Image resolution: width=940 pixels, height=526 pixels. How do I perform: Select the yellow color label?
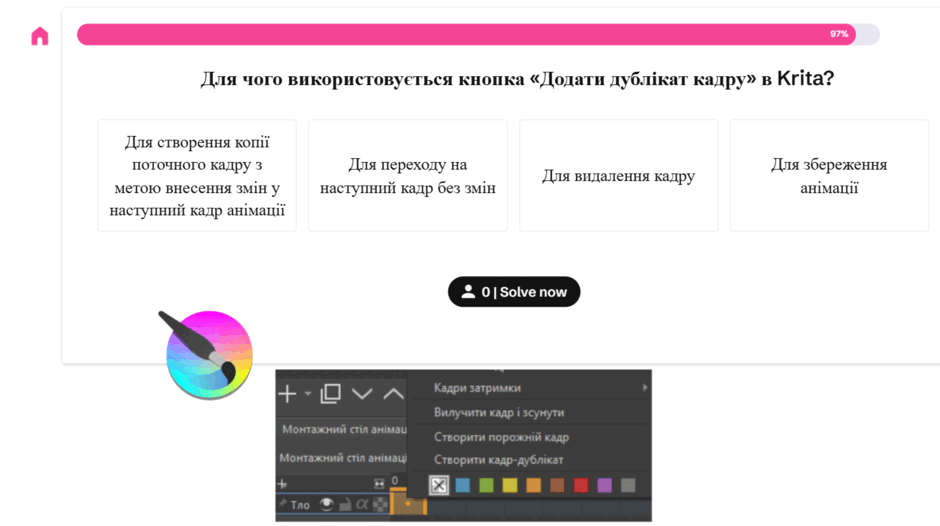(x=510, y=485)
